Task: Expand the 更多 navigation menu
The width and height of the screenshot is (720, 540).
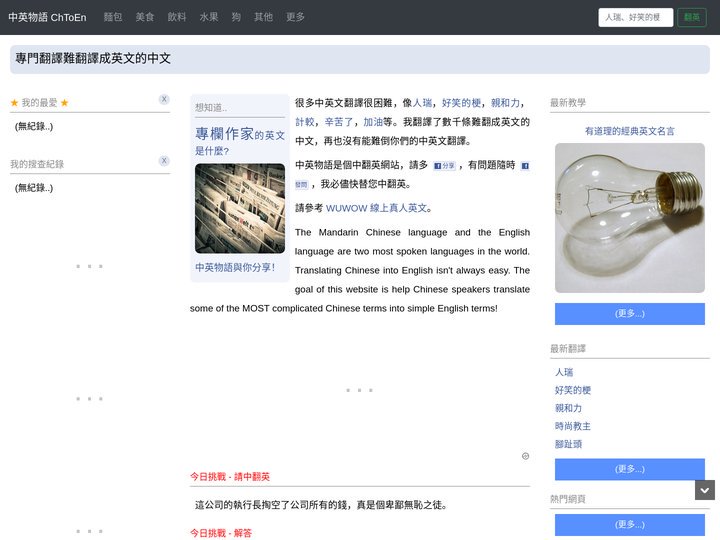Action: (295, 17)
